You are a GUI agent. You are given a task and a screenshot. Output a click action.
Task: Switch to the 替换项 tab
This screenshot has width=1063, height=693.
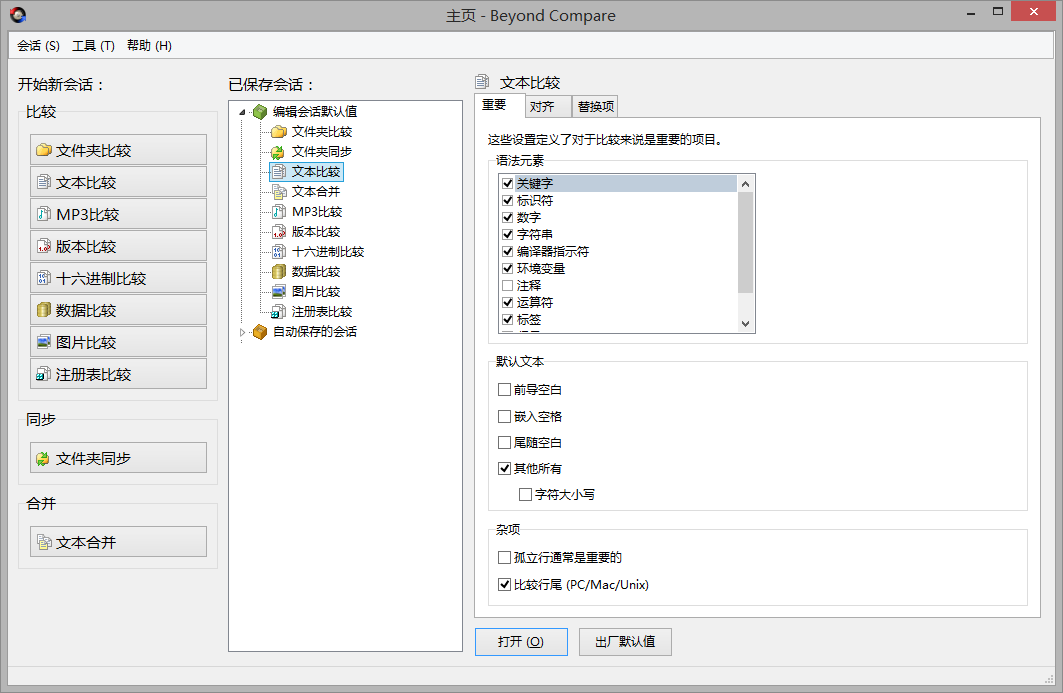pyautogui.click(x=596, y=107)
